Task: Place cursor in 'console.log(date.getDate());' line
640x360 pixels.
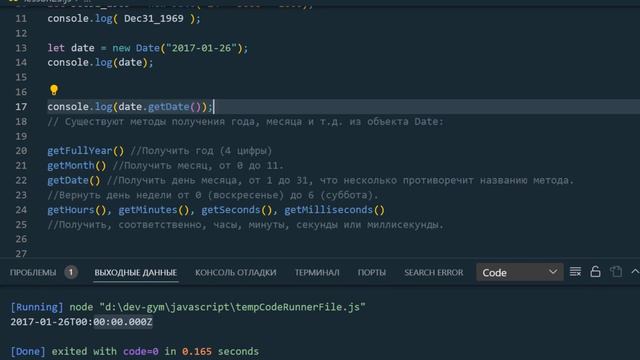Action: pyautogui.click(x=130, y=107)
